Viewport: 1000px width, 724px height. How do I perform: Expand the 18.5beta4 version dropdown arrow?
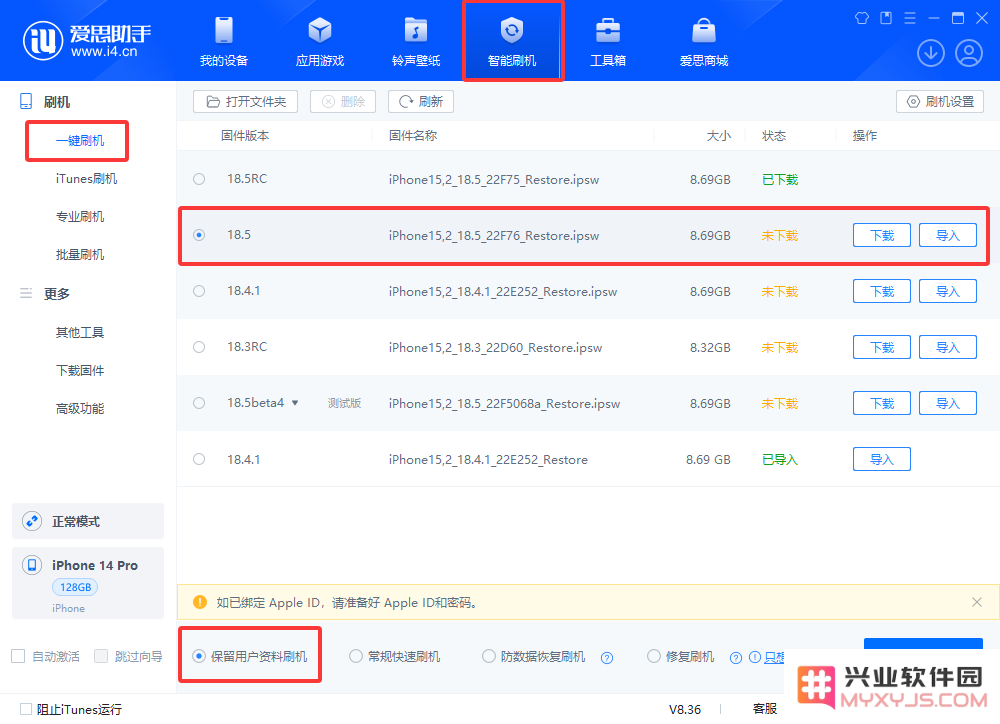[x=295, y=403]
